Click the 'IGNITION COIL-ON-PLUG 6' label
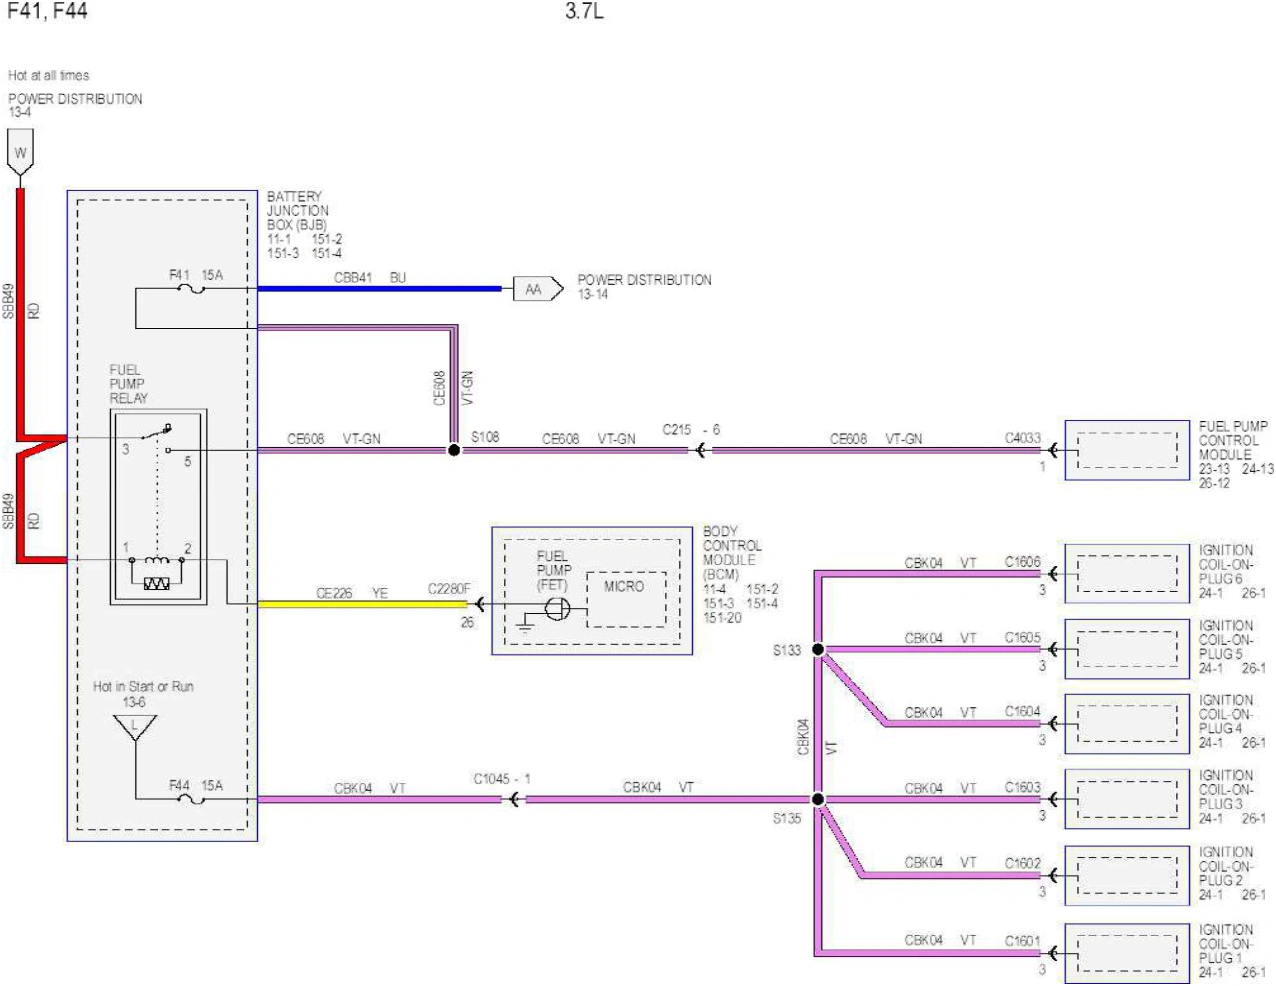Image resolution: width=1276 pixels, height=986 pixels. point(1226,564)
